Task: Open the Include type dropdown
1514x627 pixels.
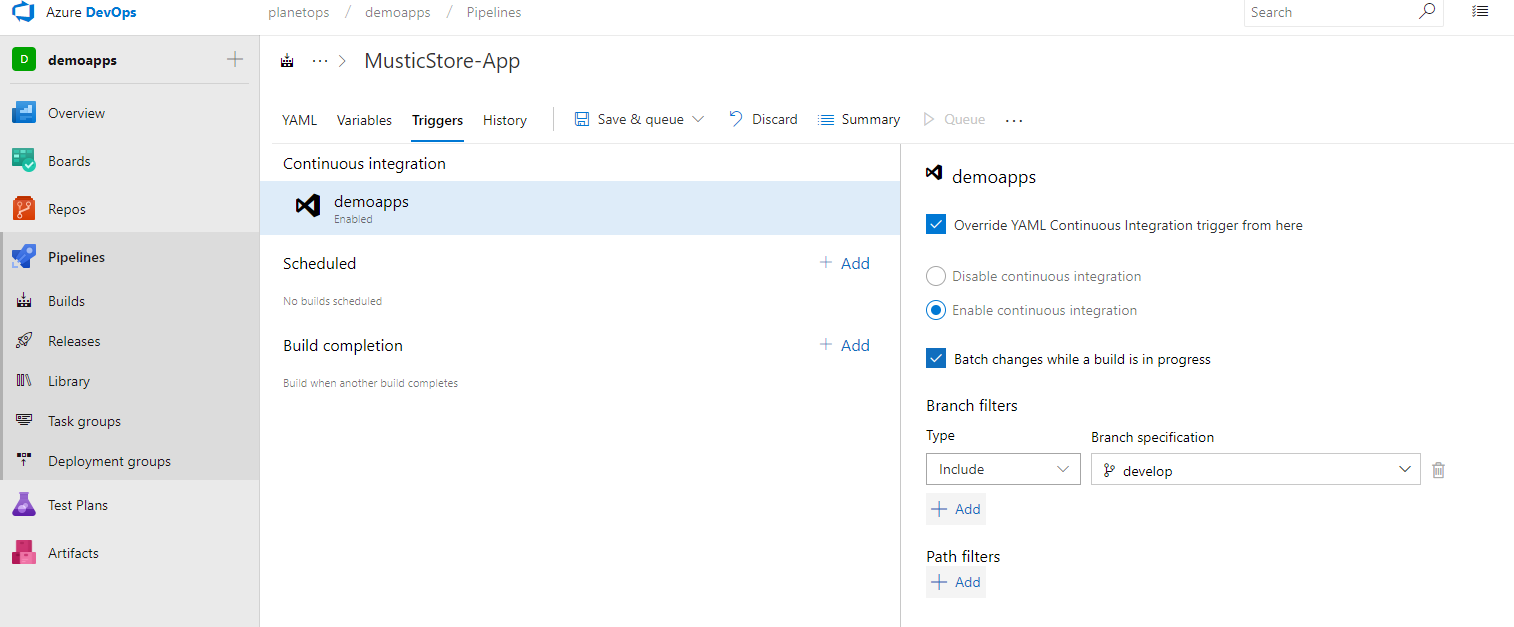Action: coord(1003,469)
